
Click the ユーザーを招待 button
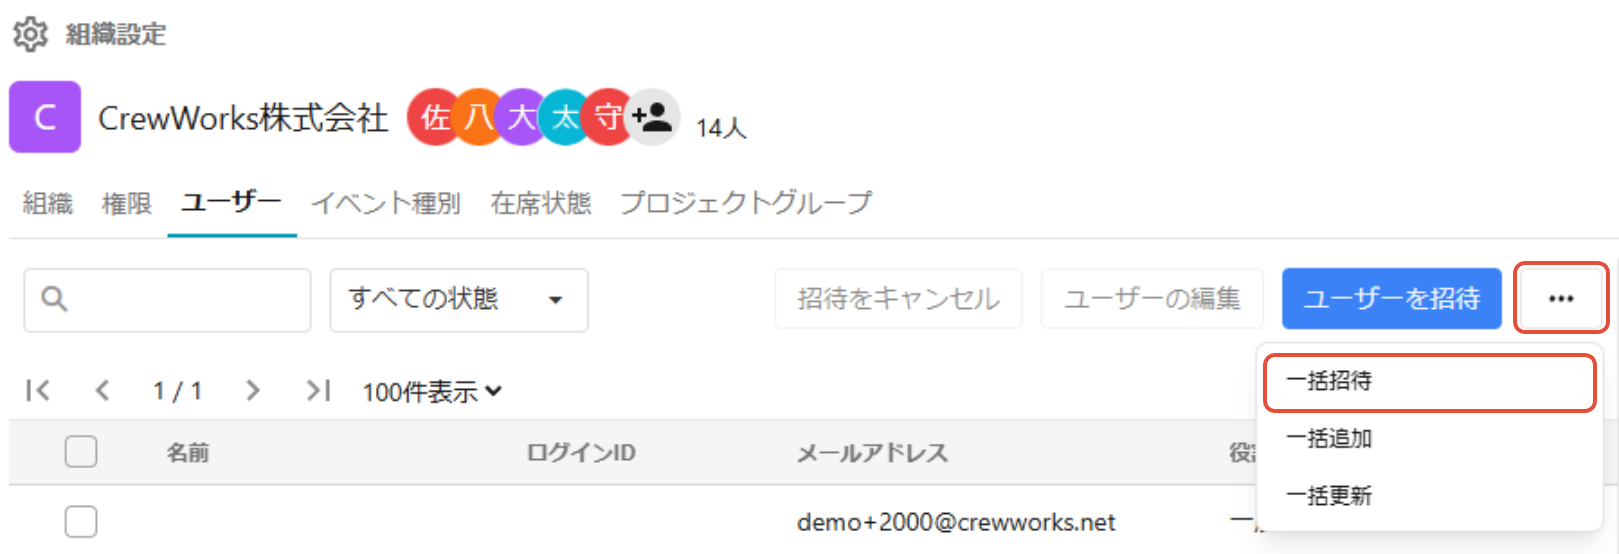point(1392,298)
